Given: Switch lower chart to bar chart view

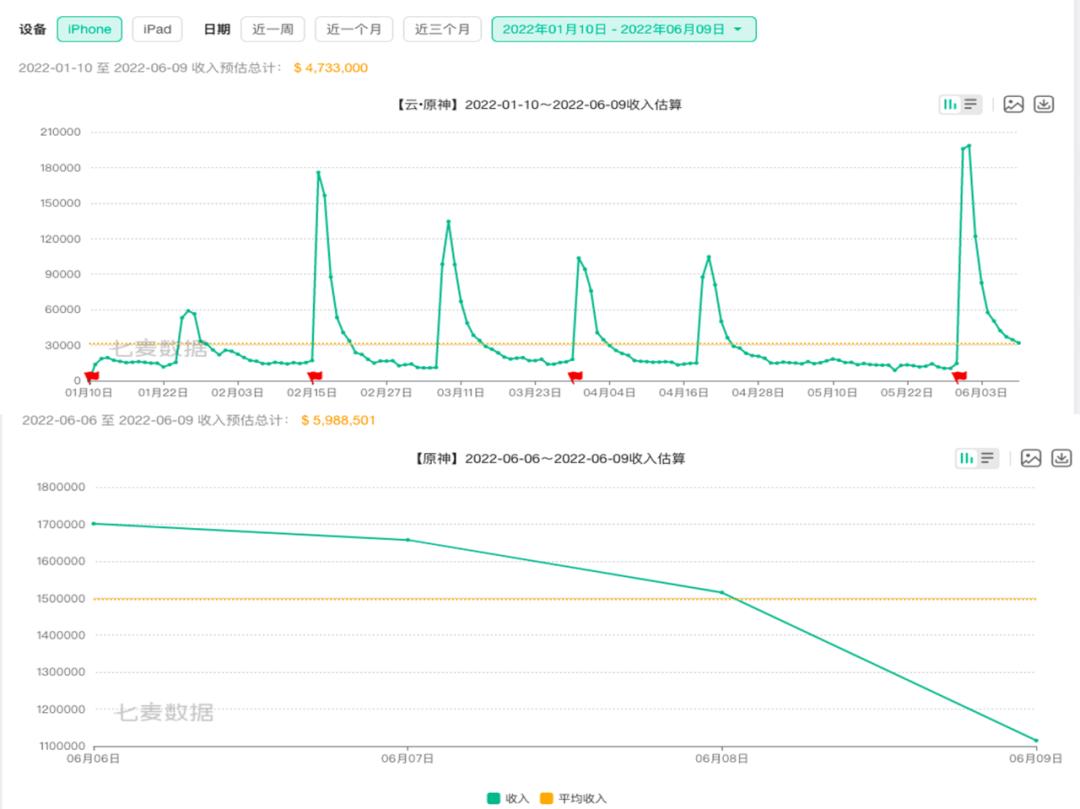Looking at the screenshot, I should pyautogui.click(x=967, y=459).
